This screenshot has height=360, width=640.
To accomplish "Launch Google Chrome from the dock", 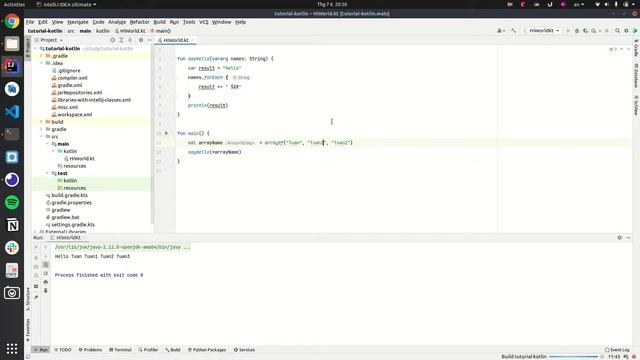I will (x=12, y=21).
